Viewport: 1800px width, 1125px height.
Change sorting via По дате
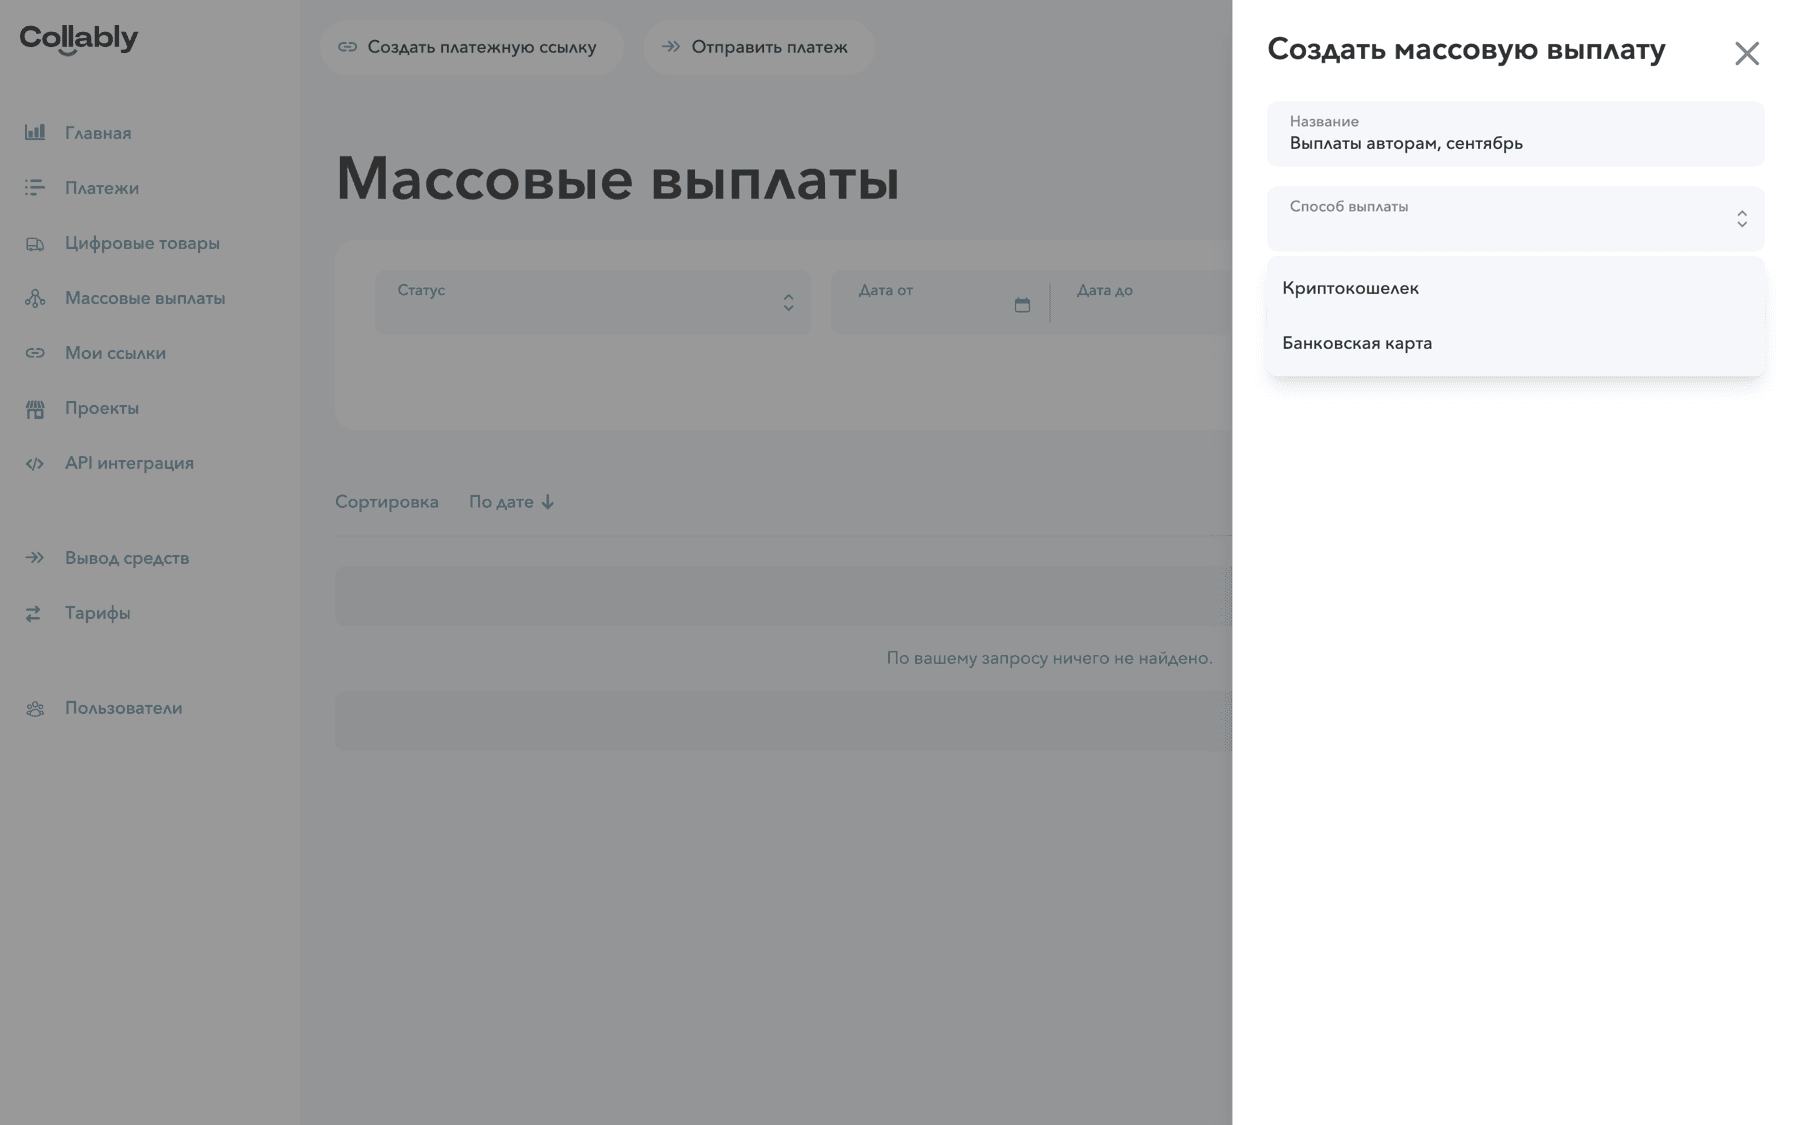(511, 502)
